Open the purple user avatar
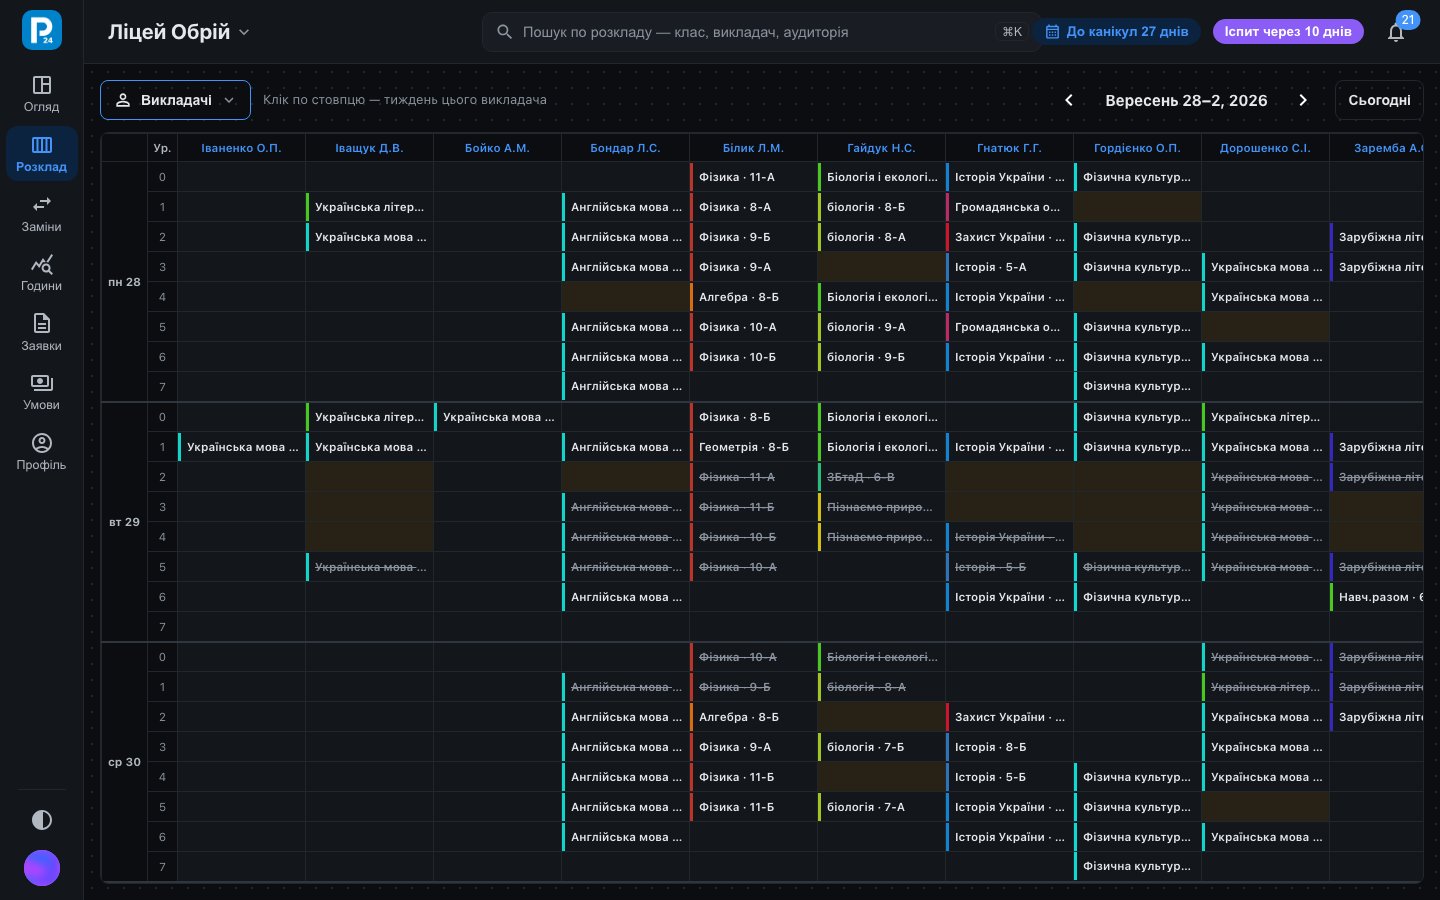This screenshot has height=900, width=1440. [42, 868]
